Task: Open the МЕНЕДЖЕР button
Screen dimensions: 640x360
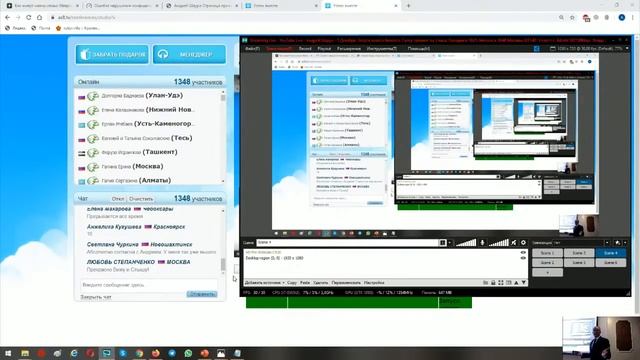Action: click(x=189, y=54)
